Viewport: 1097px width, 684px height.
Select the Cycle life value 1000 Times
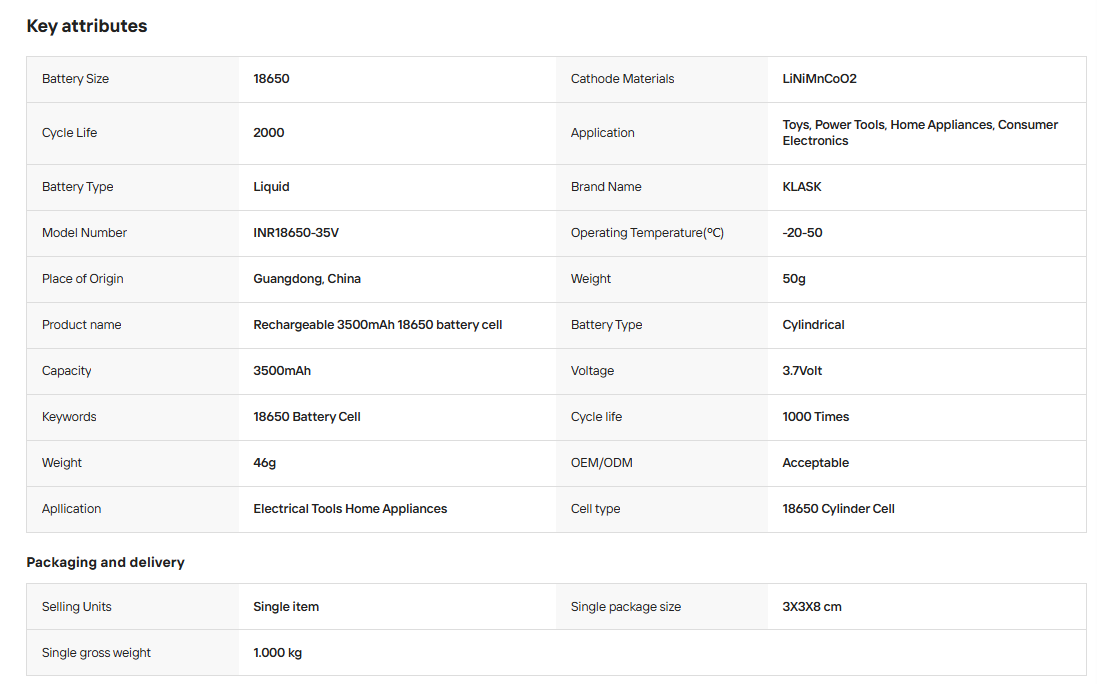click(x=816, y=417)
